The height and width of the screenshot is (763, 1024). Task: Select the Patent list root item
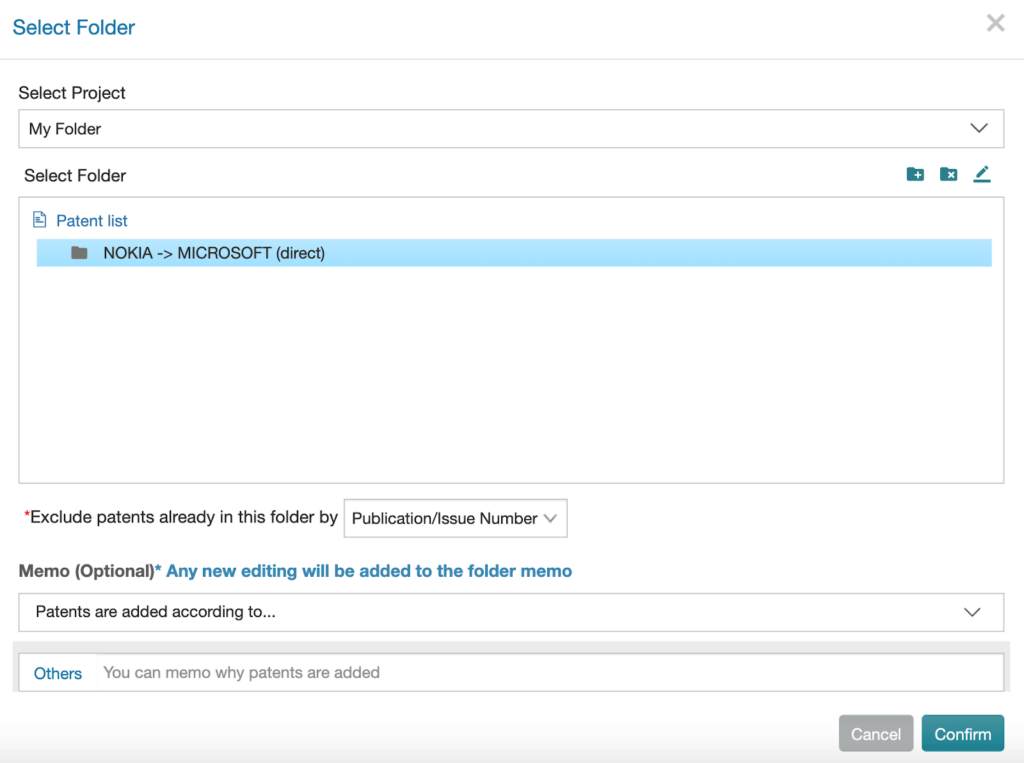(x=92, y=221)
